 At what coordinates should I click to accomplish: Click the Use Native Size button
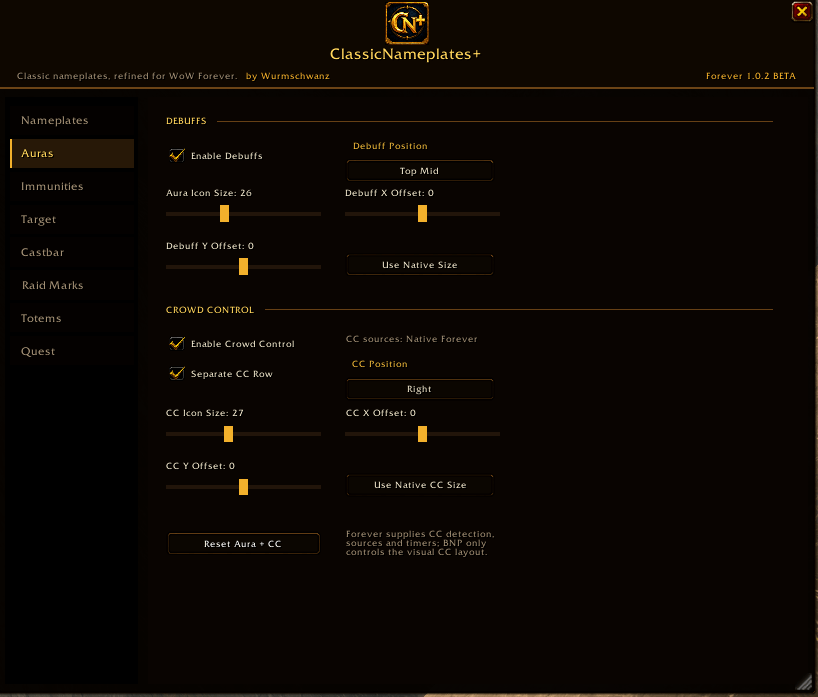click(419, 265)
